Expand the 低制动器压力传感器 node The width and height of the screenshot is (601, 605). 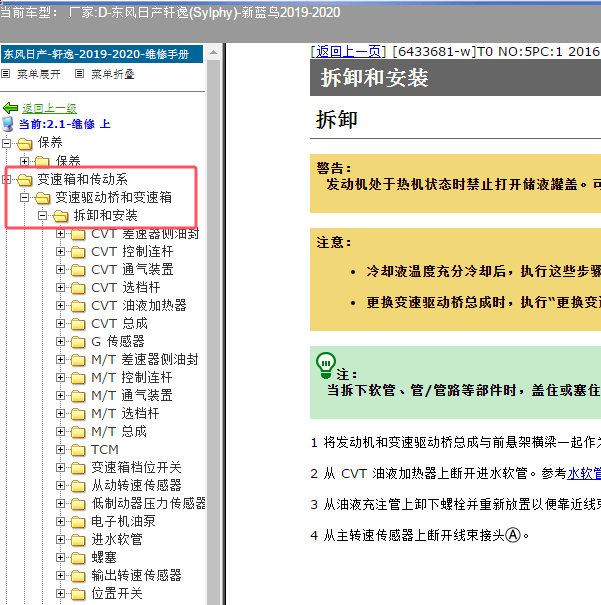(60, 504)
